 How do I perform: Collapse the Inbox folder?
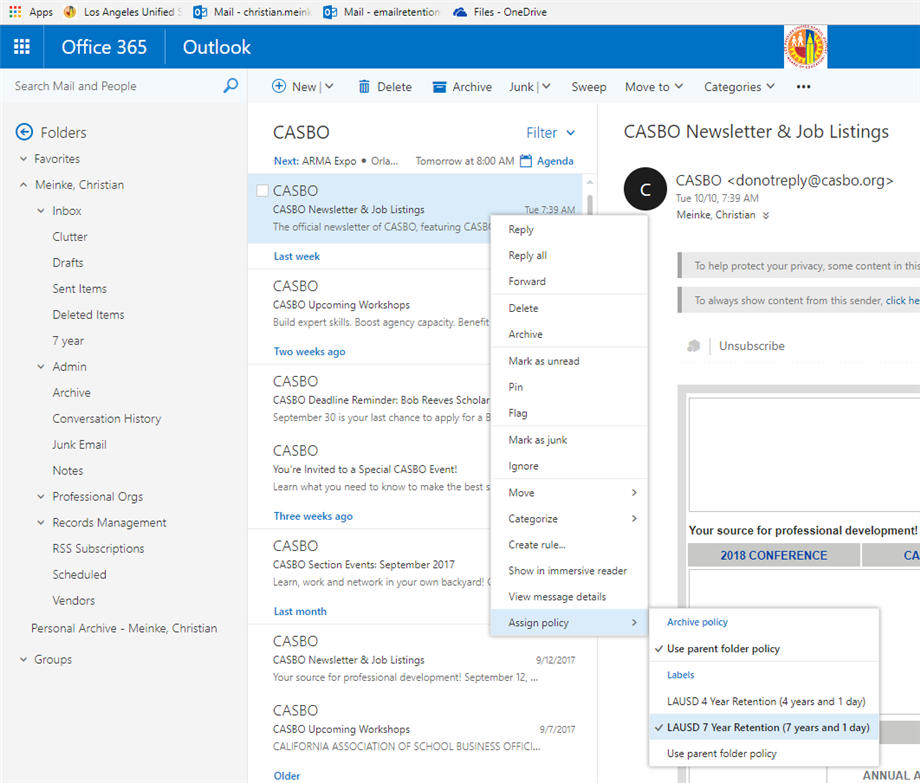(x=40, y=211)
